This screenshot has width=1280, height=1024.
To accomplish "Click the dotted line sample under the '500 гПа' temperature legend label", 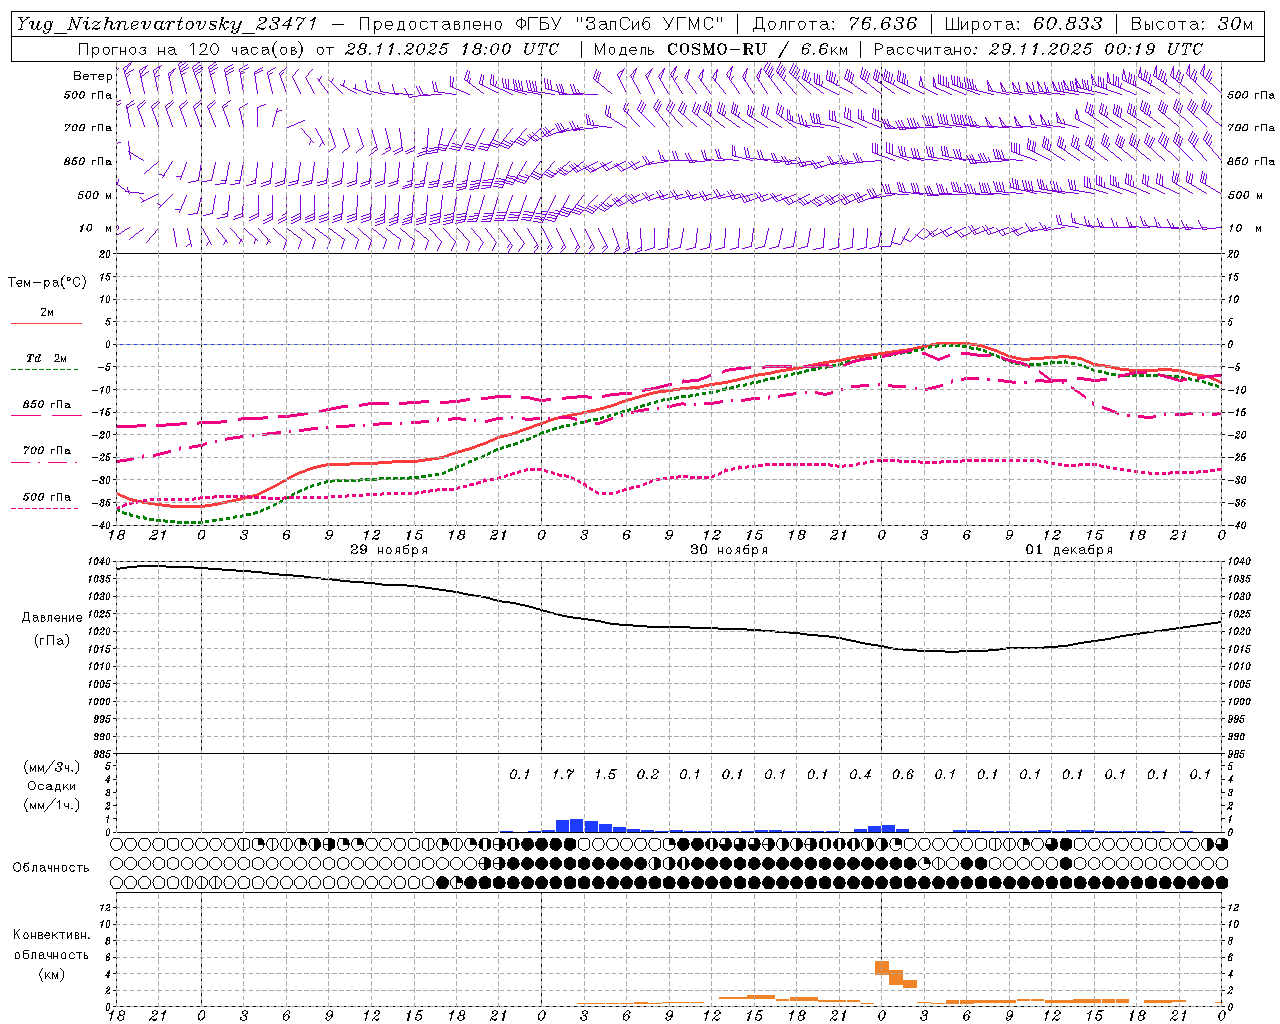I will tap(46, 508).
